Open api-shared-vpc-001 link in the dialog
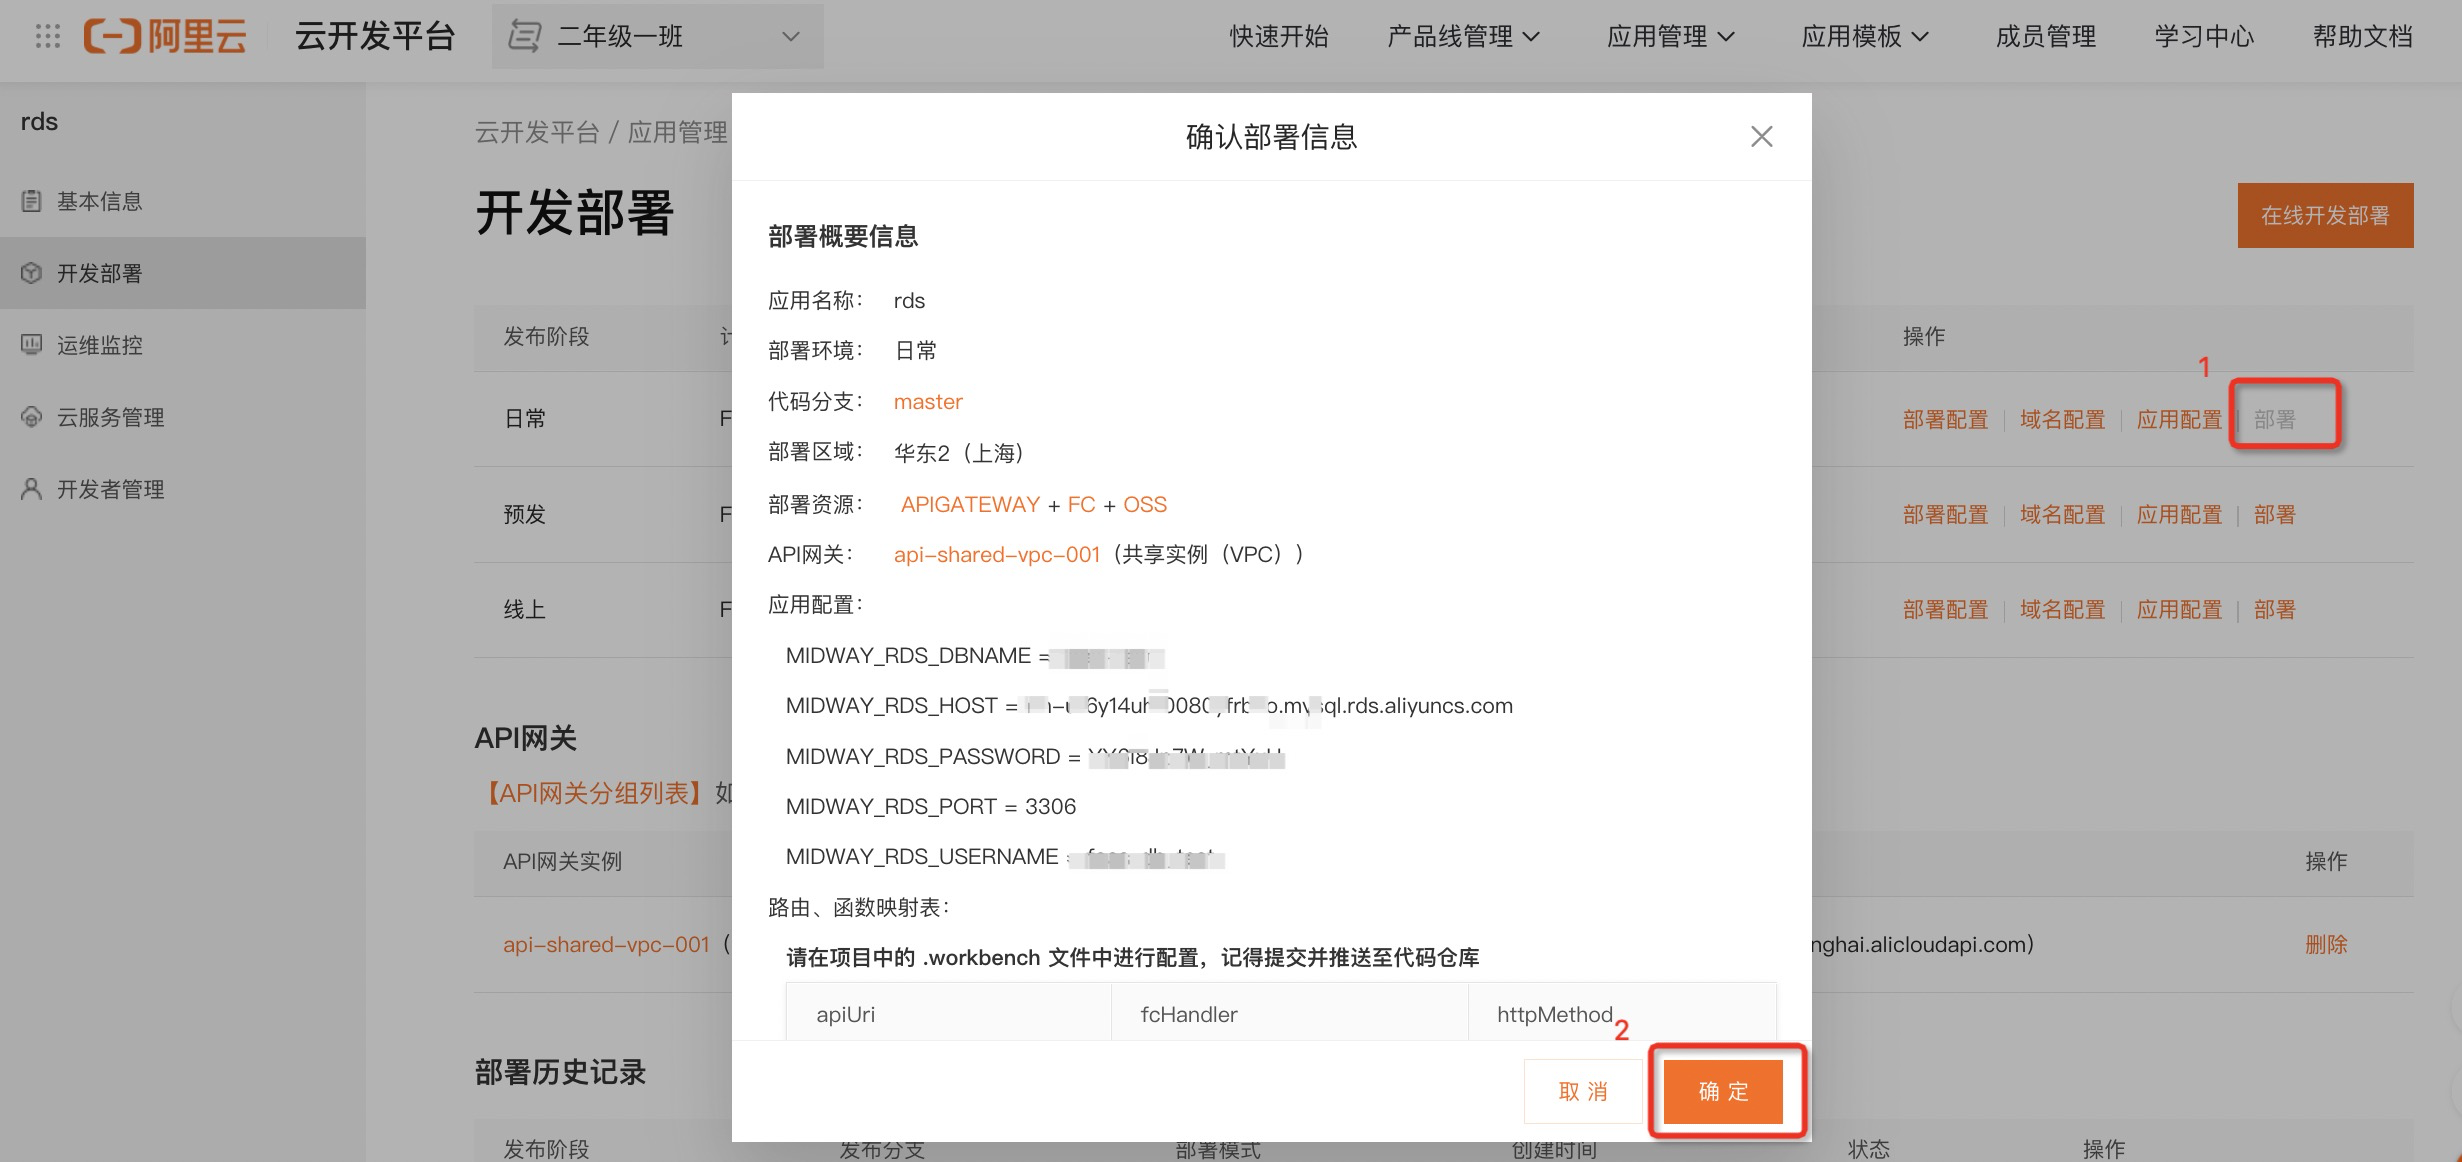The image size is (2462, 1162). [997, 555]
